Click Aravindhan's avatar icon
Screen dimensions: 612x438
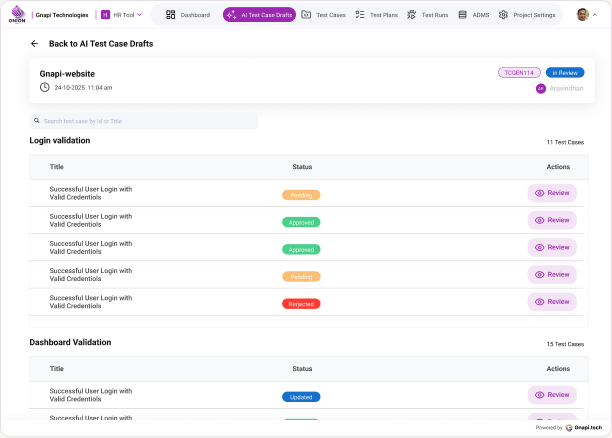tap(541, 89)
